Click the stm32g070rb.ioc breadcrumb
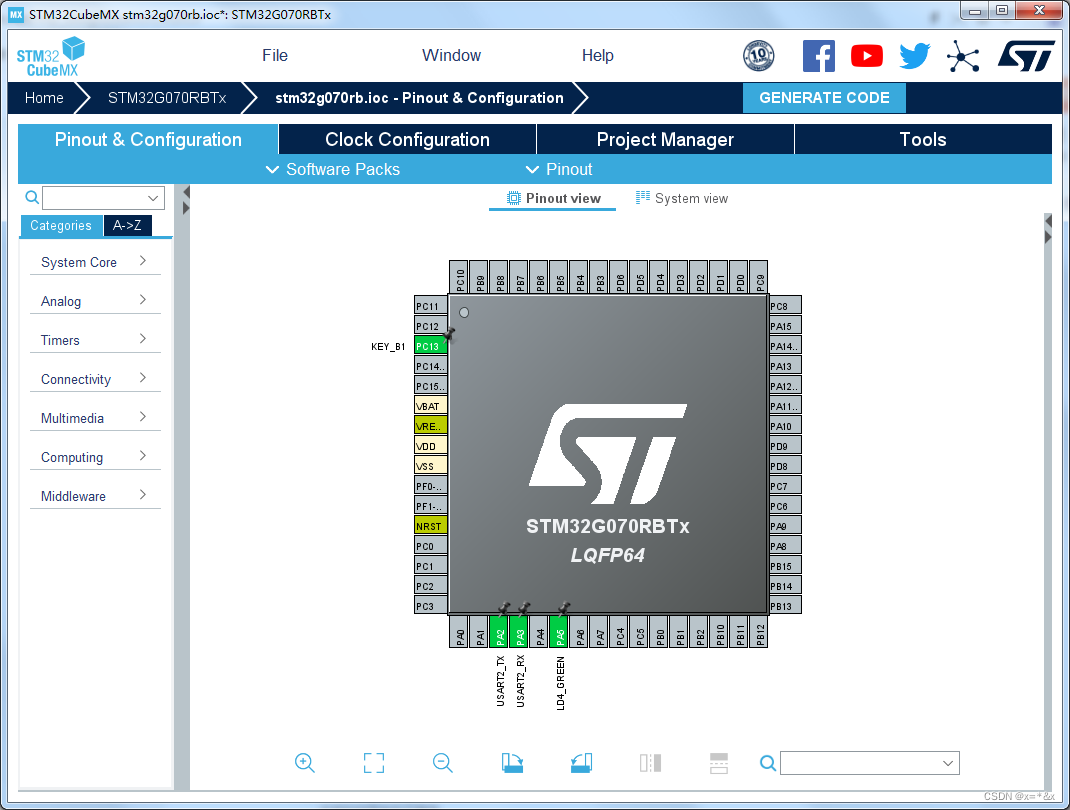This screenshot has height=810, width=1070. point(419,98)
